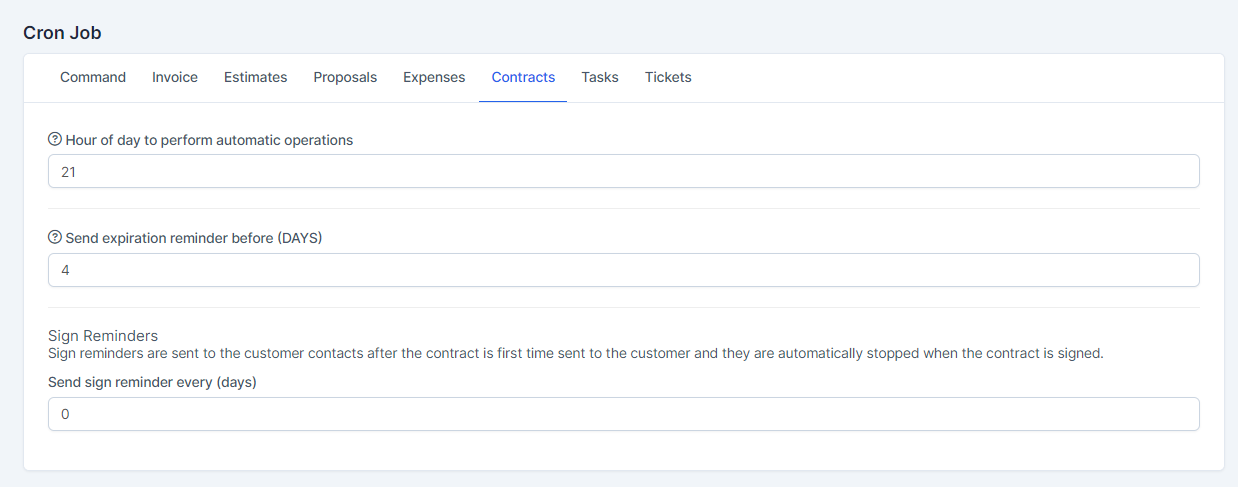Select the Proposals tab
This screenshot has width=1238, height=487.
coord(345,77)
